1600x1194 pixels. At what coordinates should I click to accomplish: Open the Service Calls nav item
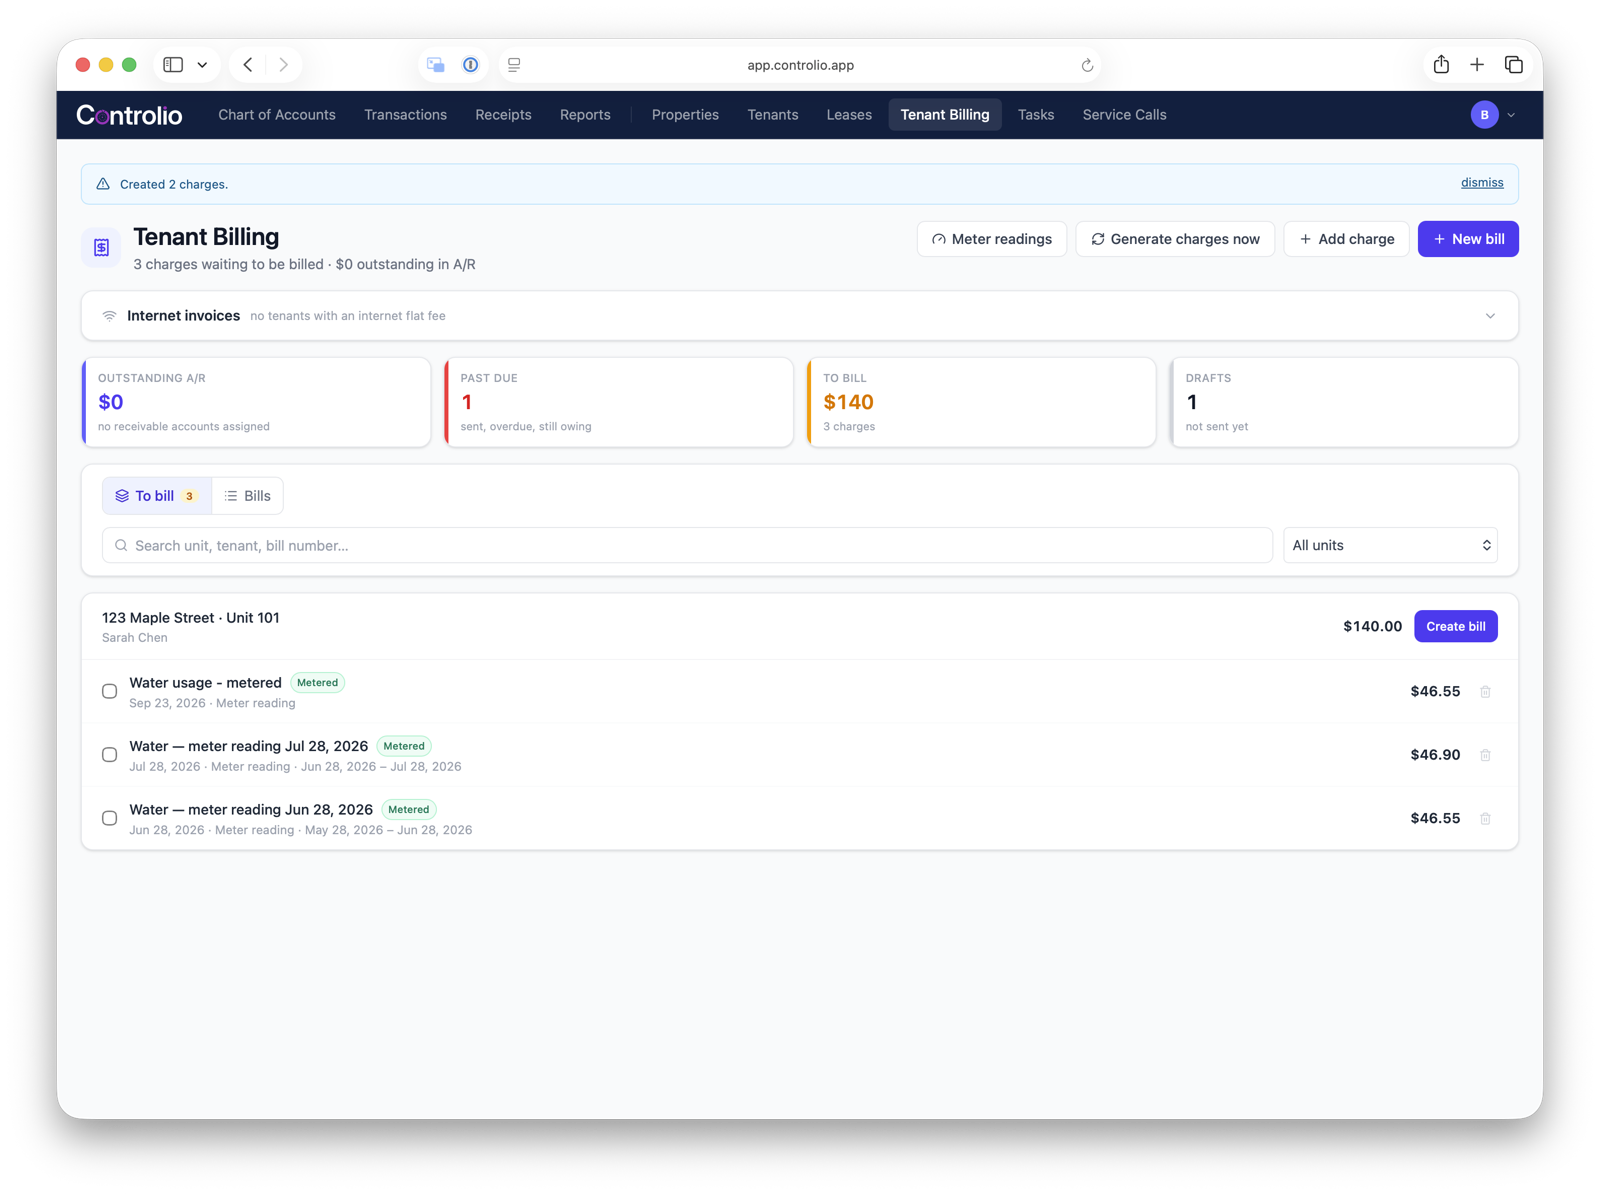click(1124, 115)
